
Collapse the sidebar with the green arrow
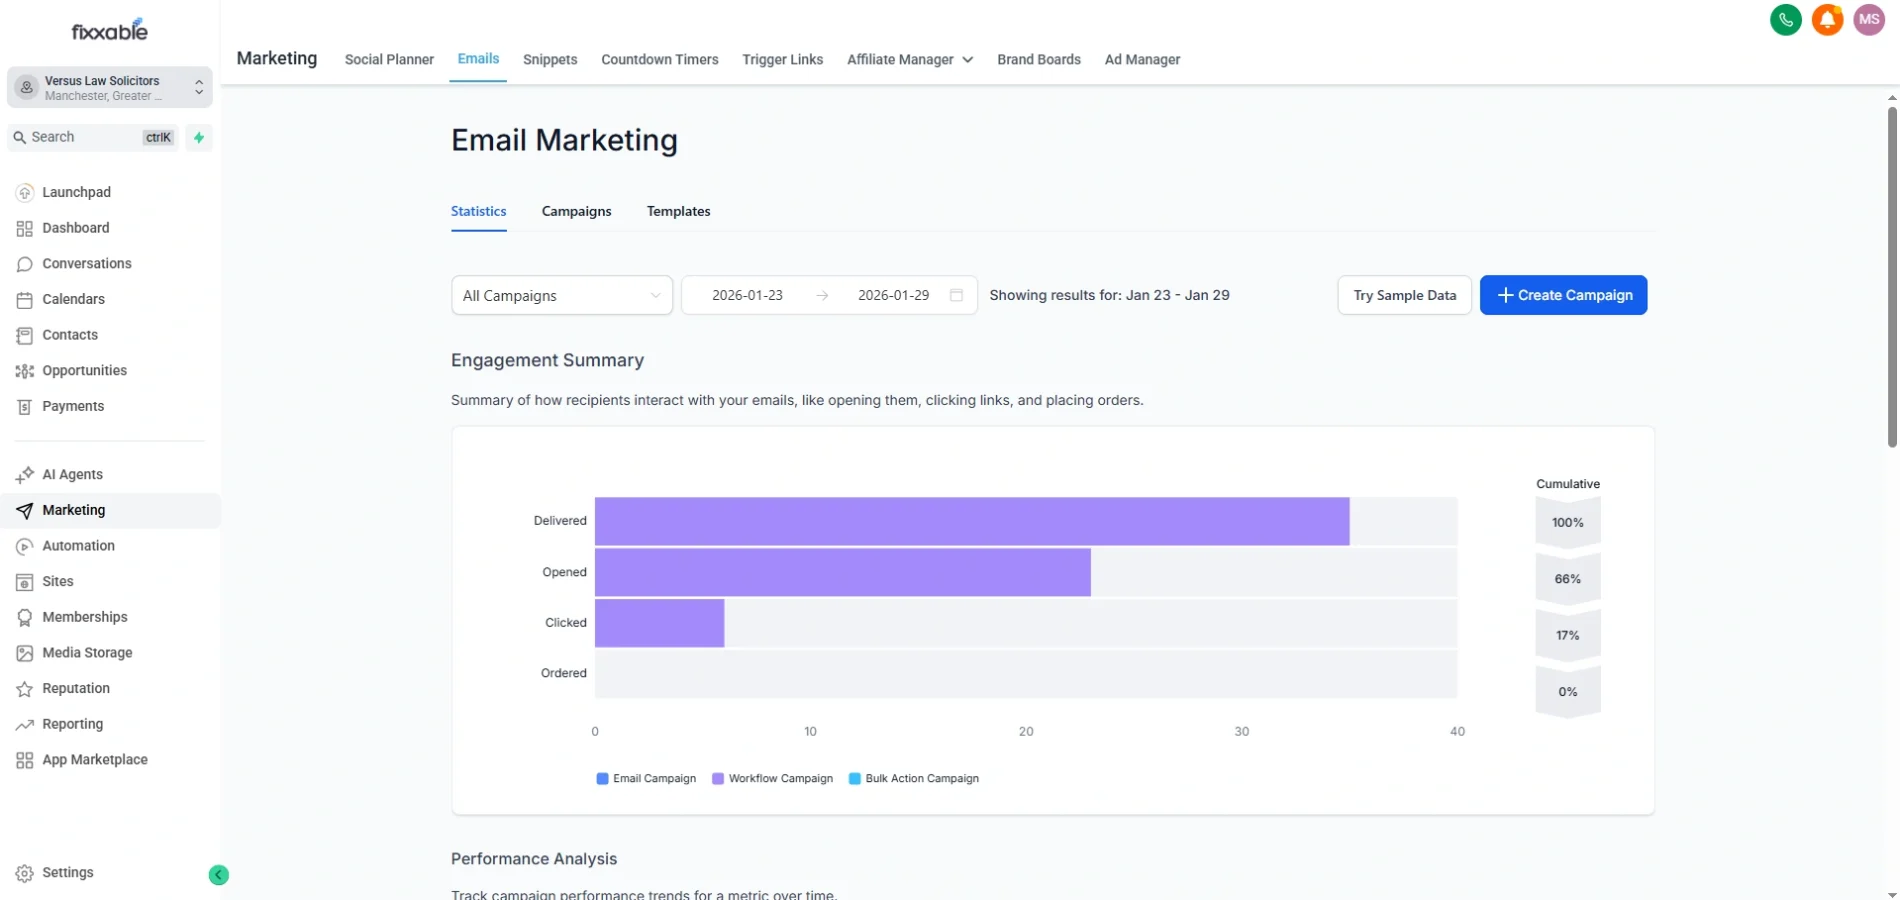219,874
